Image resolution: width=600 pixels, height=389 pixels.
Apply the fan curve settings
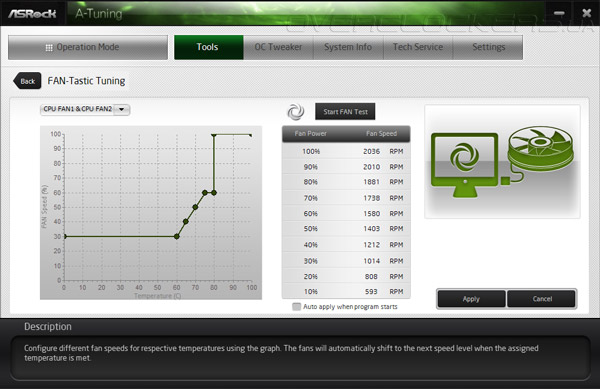471,299
